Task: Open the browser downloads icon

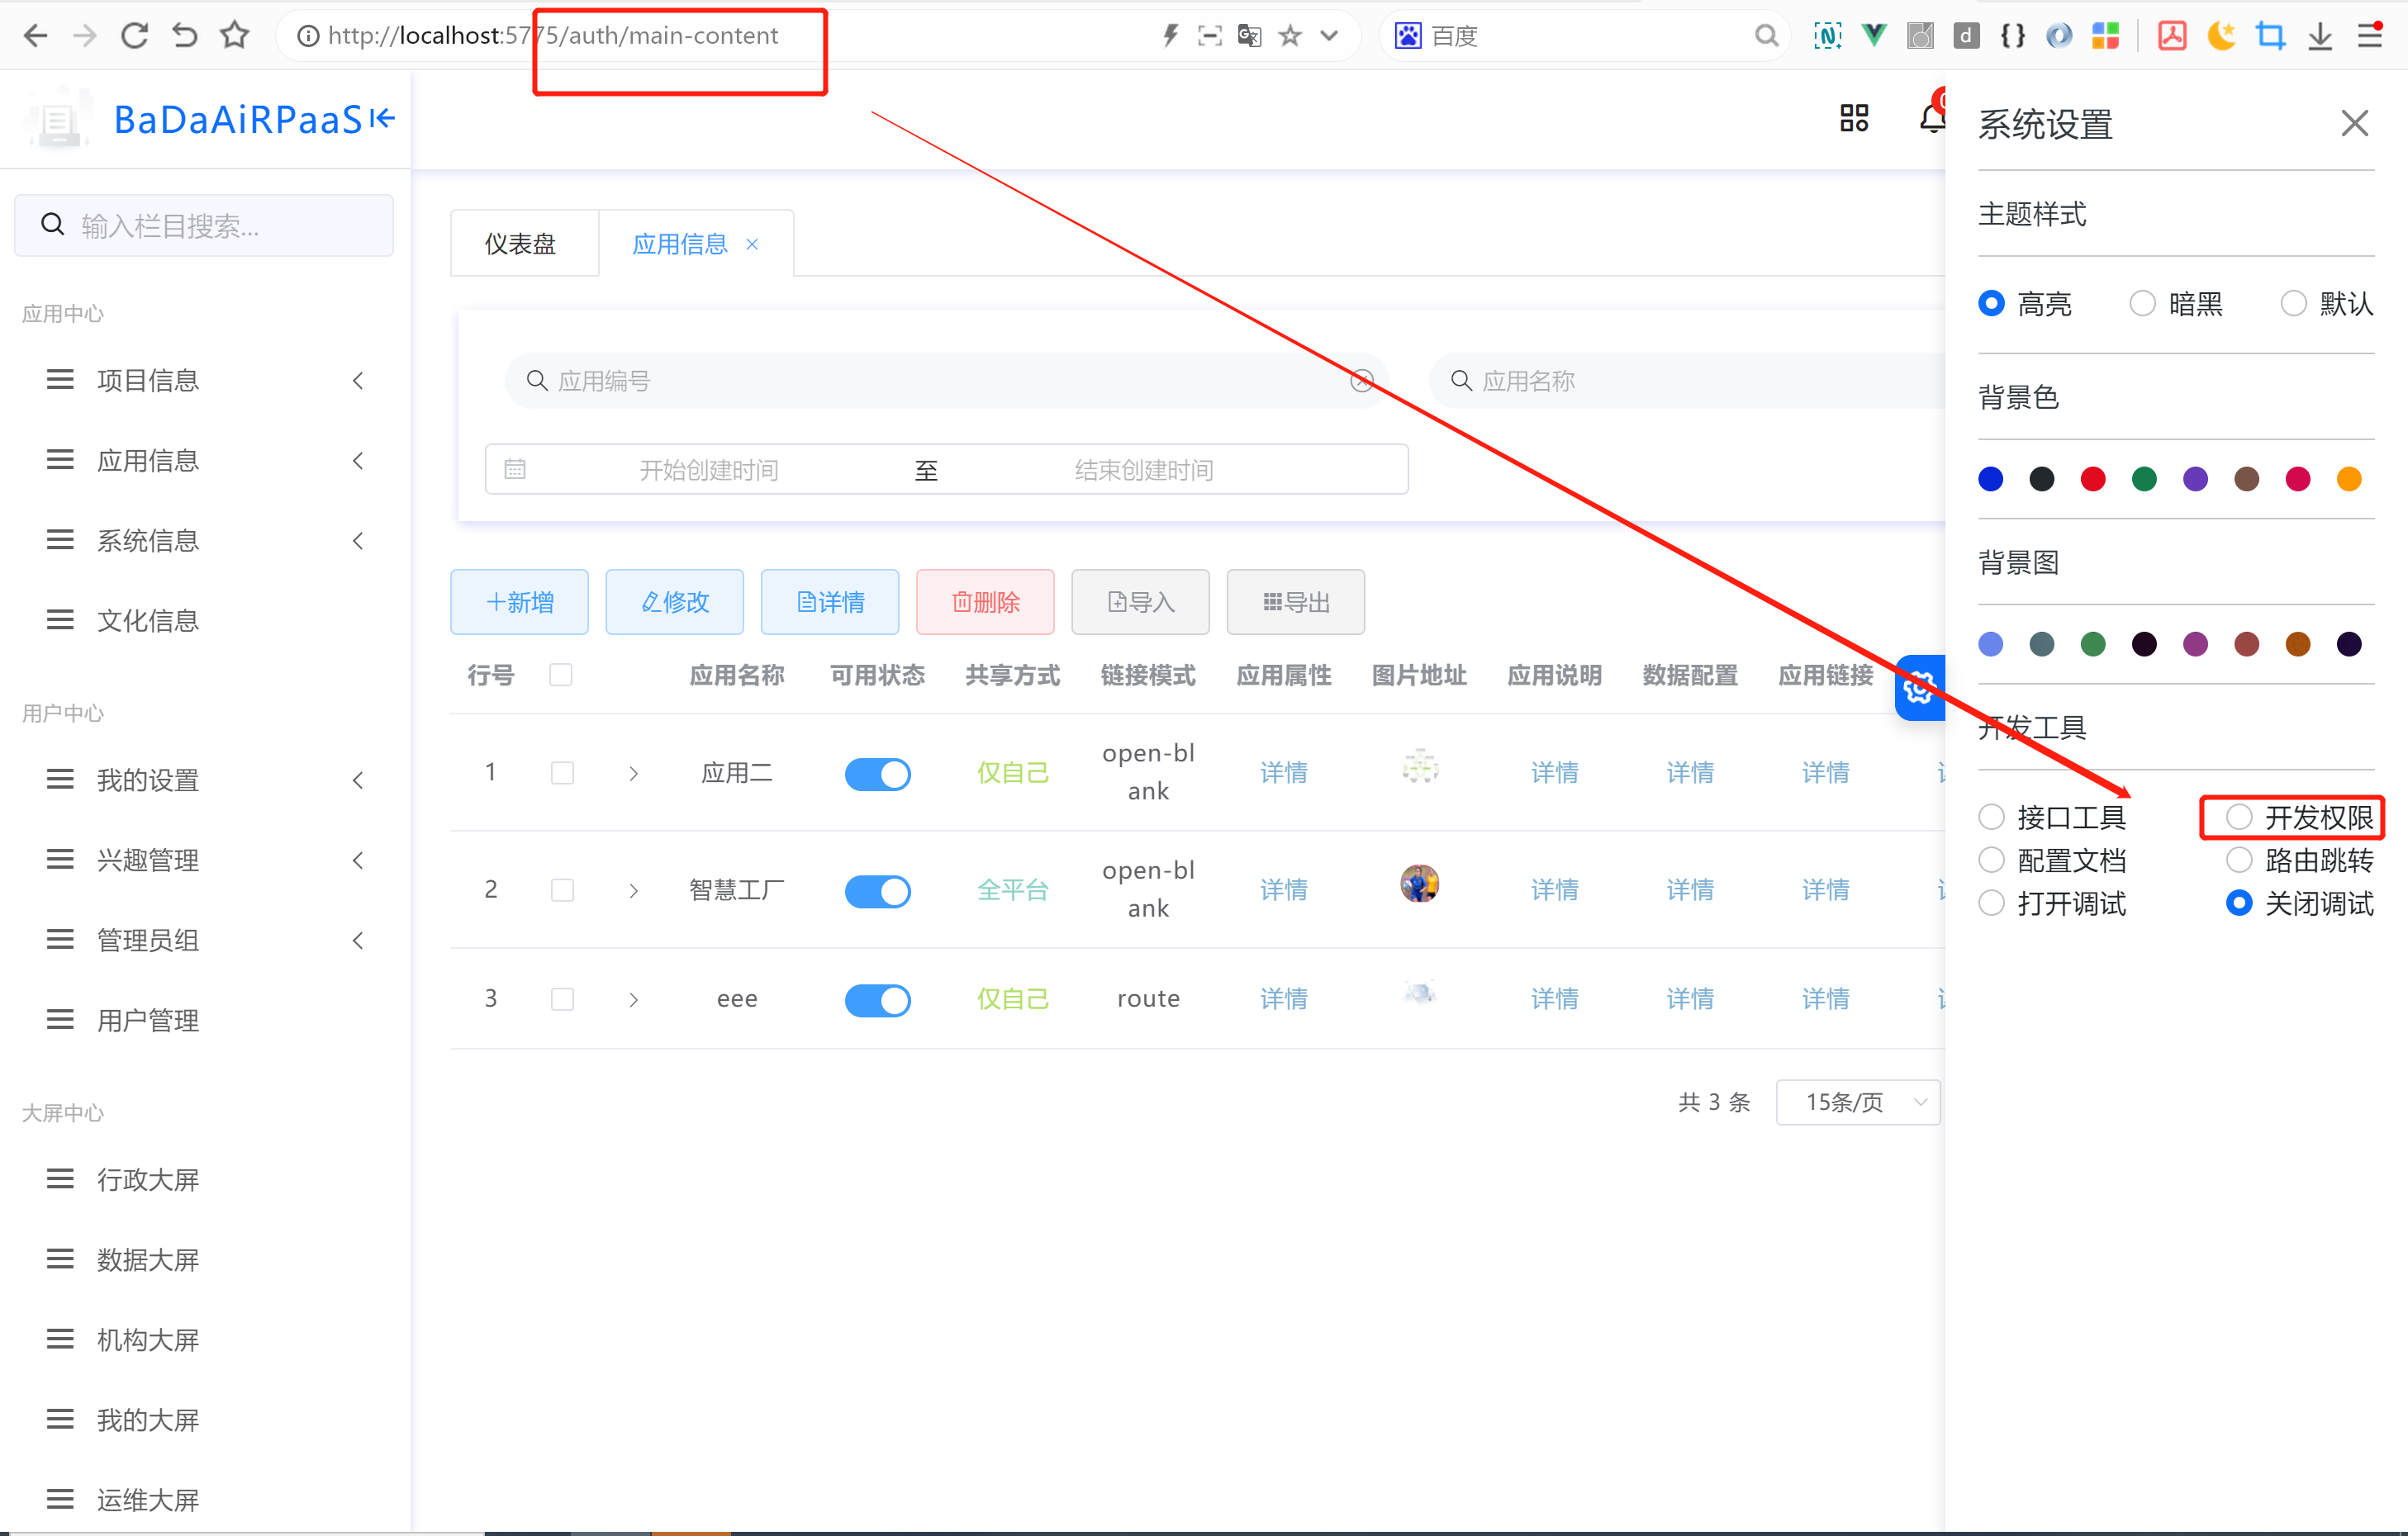Action: pyautogui.click(x=2320, y=36)
